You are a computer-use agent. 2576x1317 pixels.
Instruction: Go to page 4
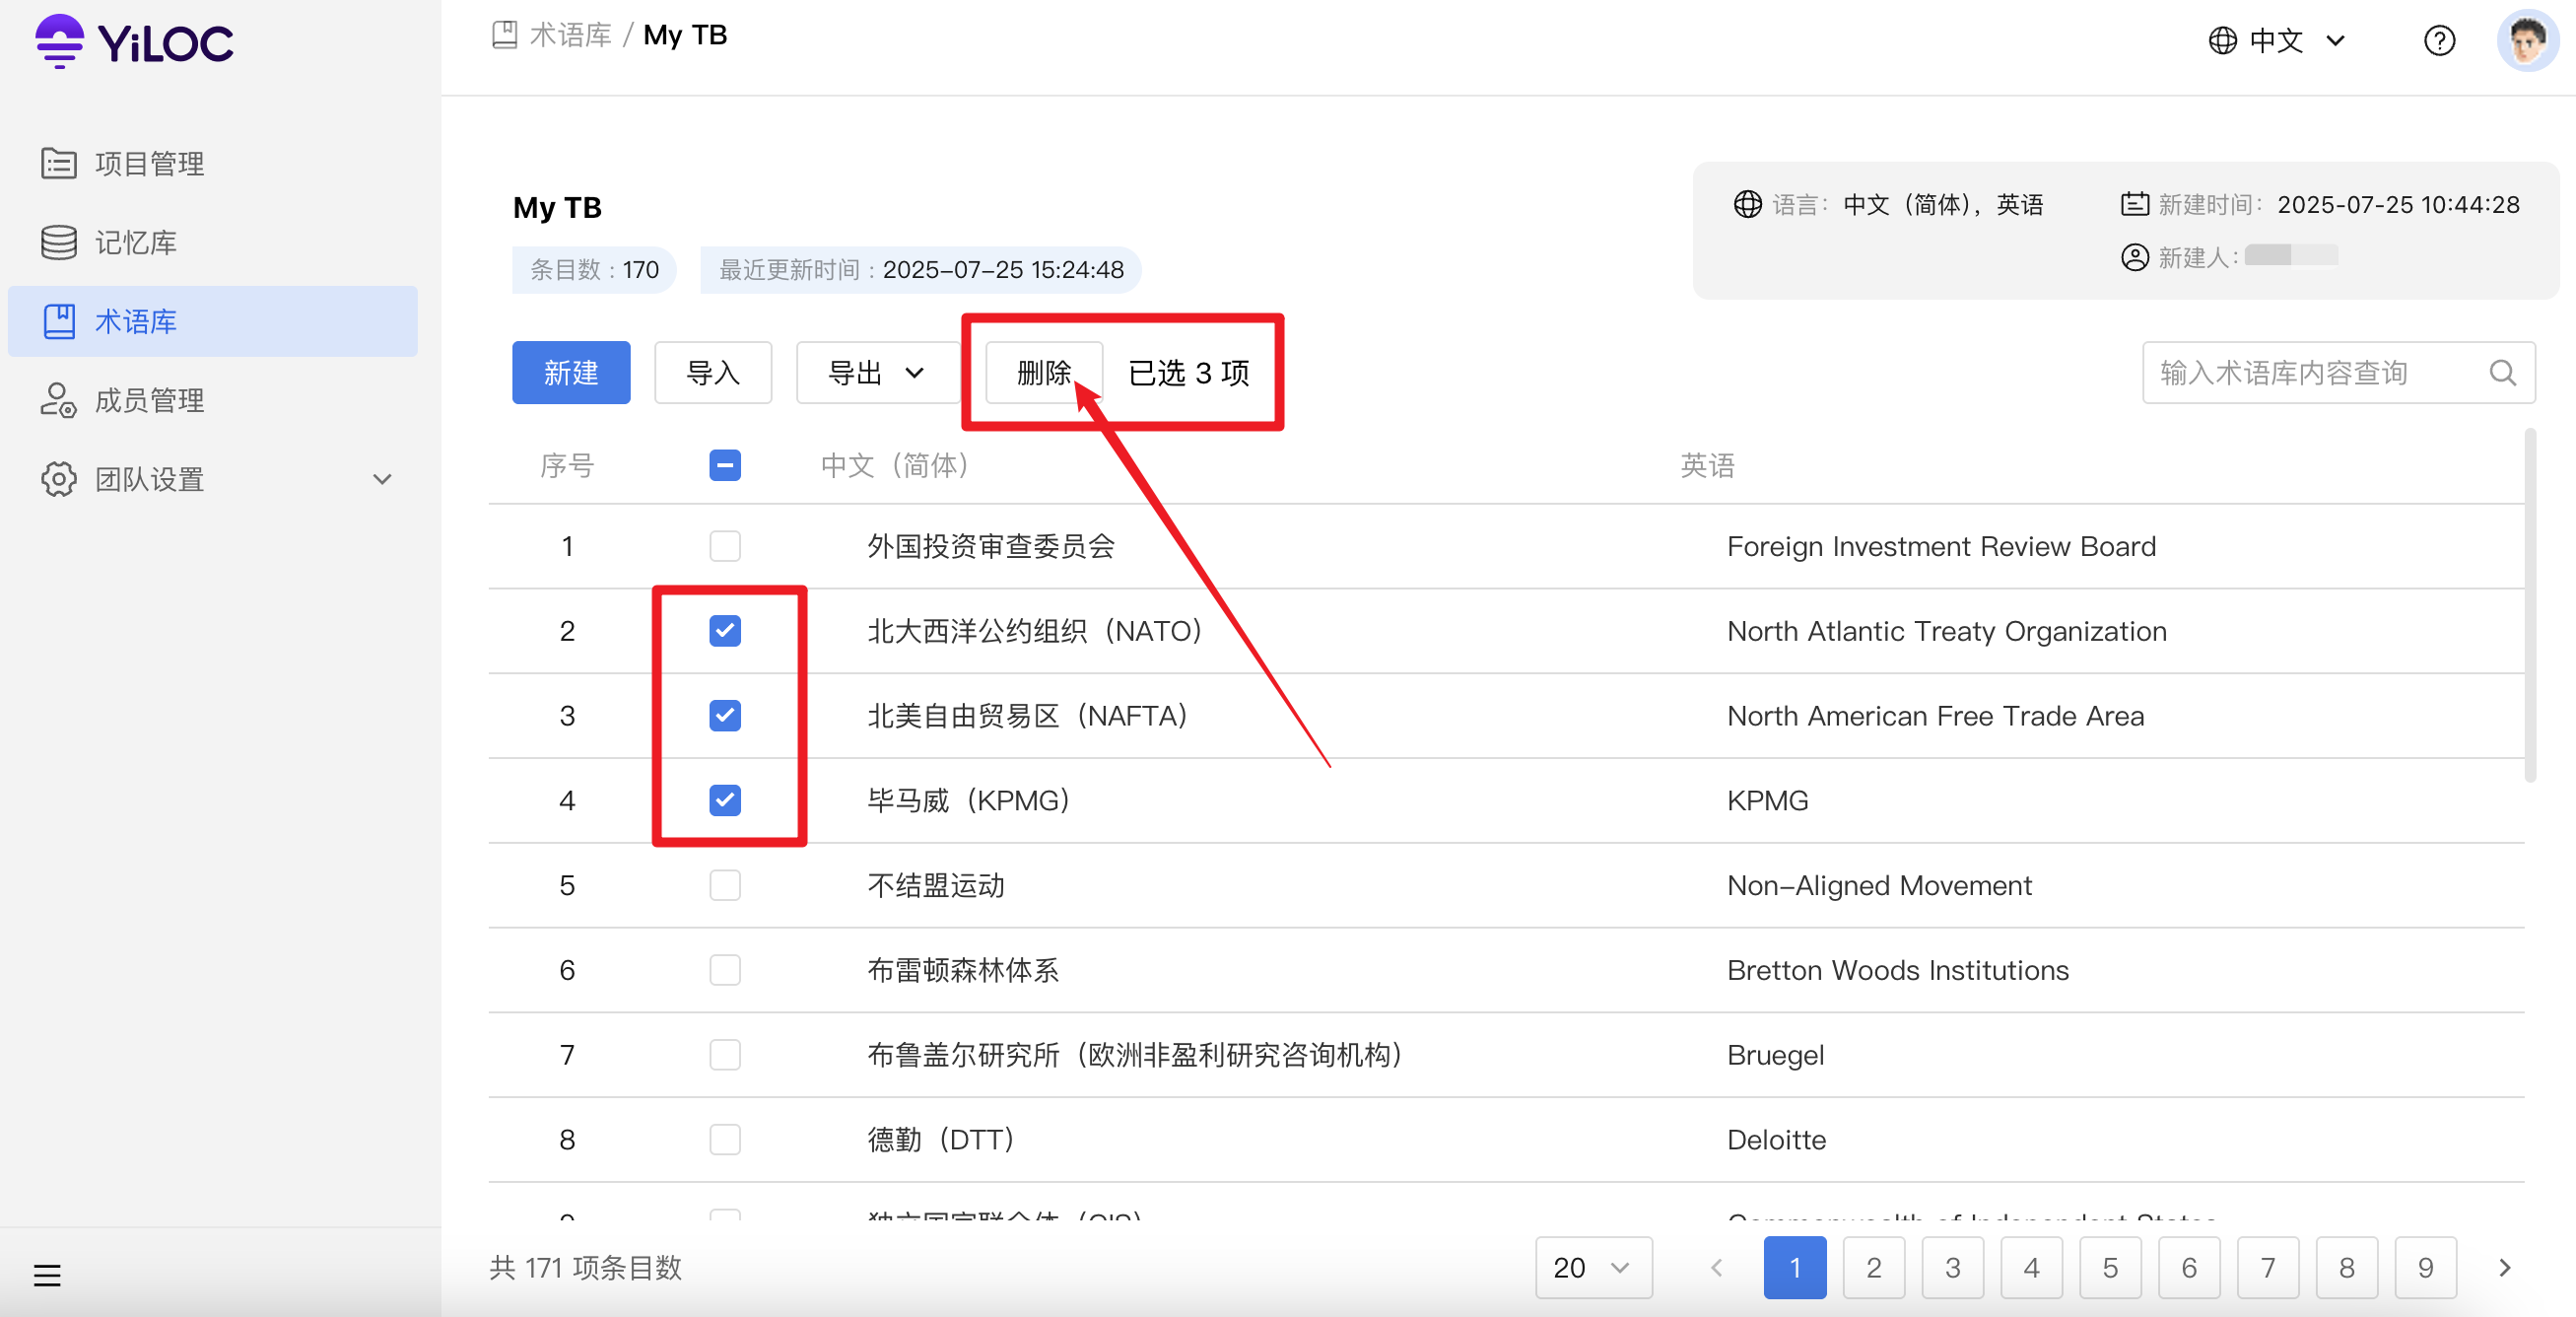[x=2032, y=1268]
